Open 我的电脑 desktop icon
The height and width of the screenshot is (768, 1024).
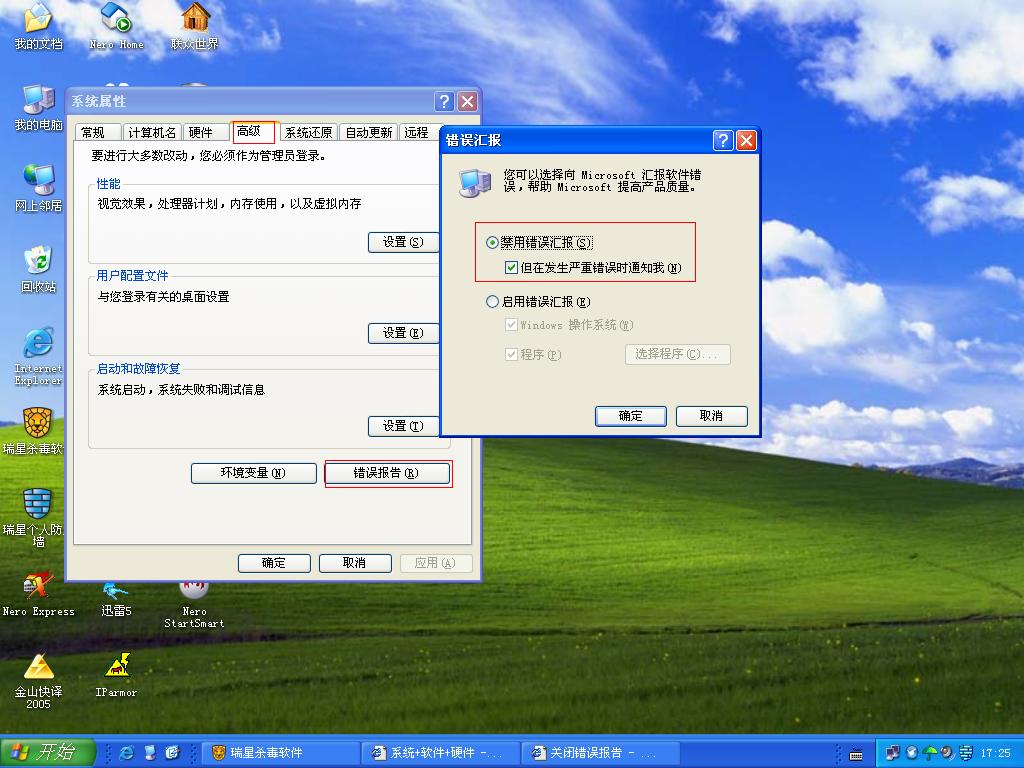point(38,107)
